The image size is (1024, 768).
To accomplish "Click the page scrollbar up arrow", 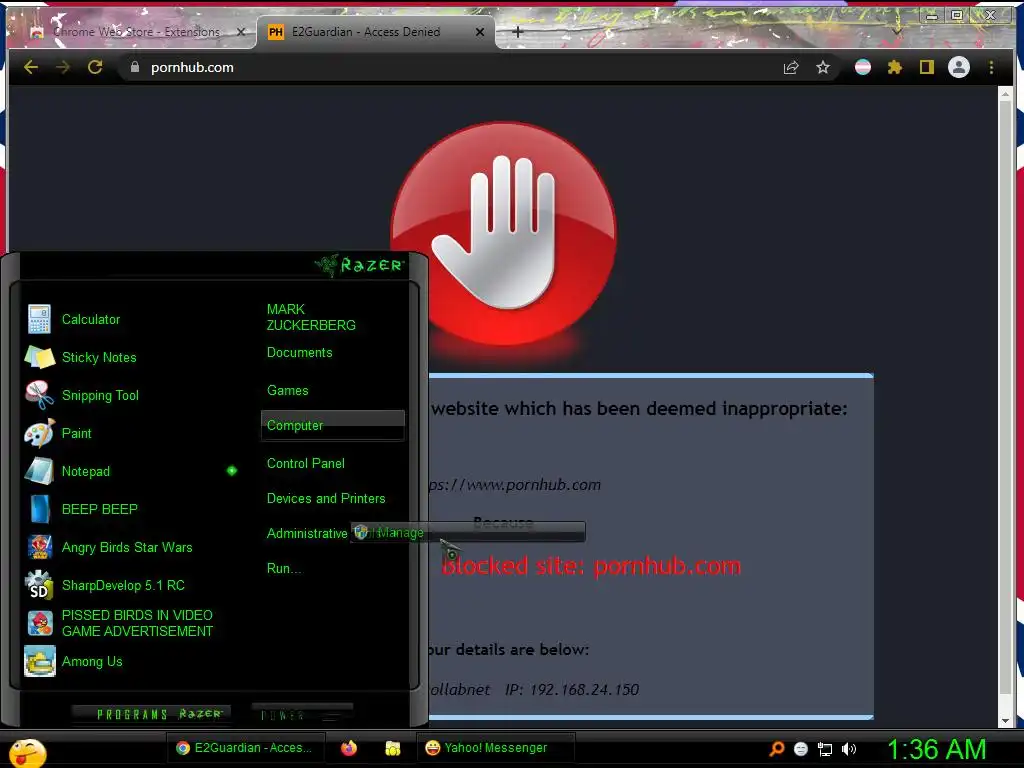I will [1006, 95].
